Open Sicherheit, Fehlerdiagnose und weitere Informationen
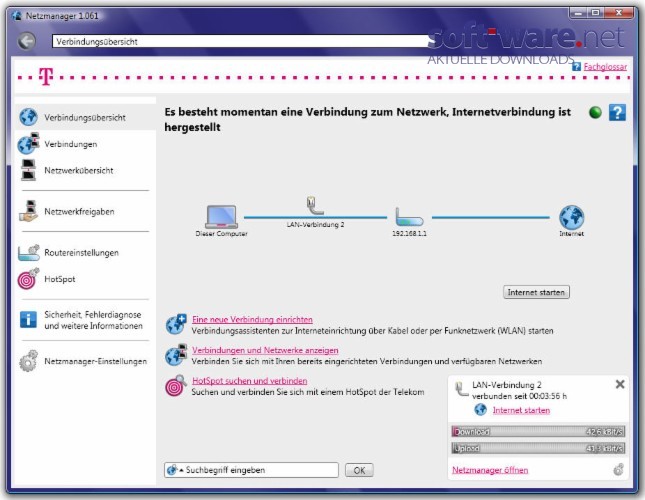 tap(85, 320)
